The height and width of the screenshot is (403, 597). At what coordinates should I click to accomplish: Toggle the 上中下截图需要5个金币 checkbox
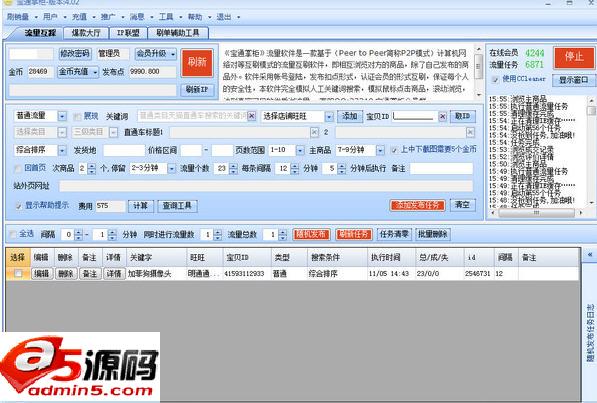[x=394, y=150]
